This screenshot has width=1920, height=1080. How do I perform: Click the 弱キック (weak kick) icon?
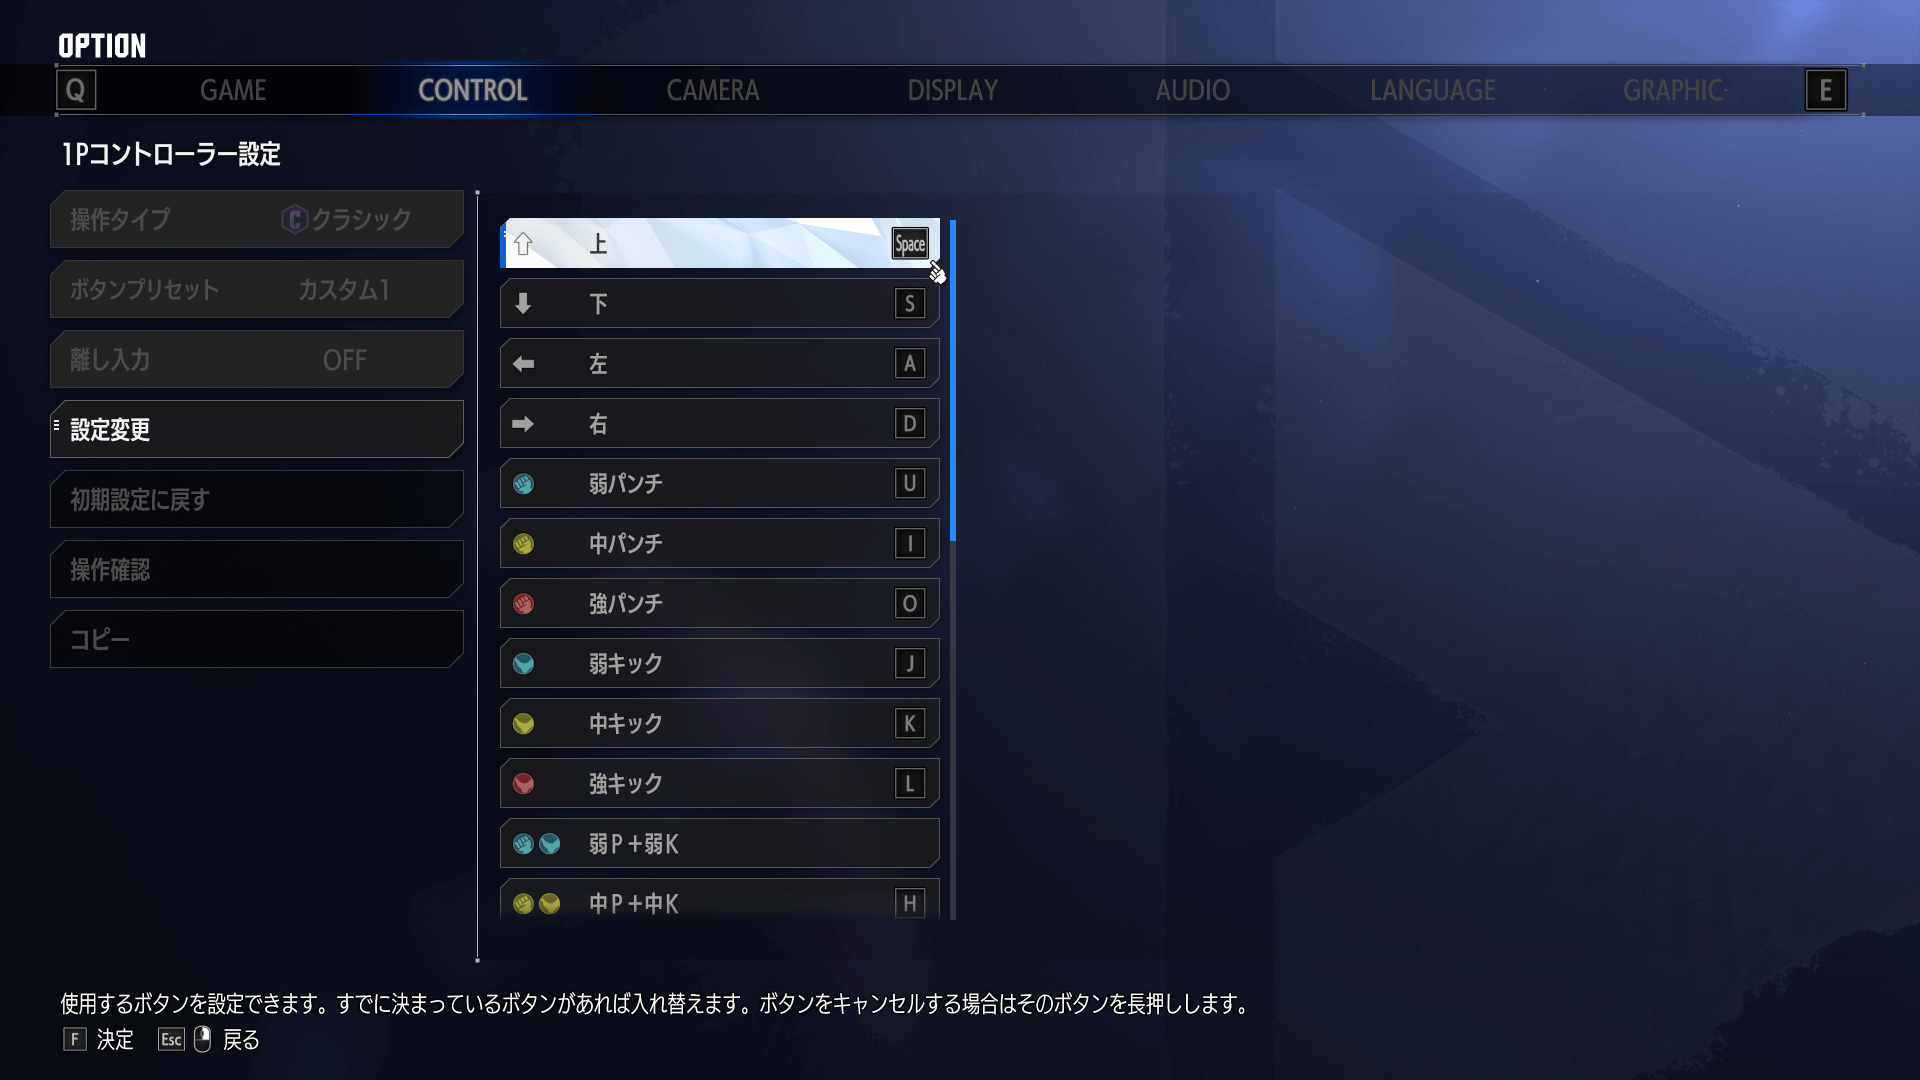[x=524, y=663]
